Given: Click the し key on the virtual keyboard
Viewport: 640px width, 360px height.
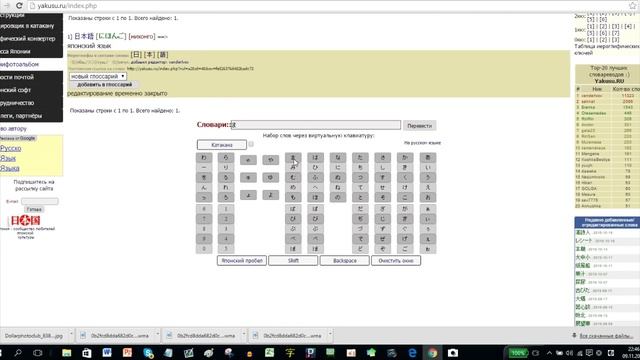Looking at the screenshot, I should click(x=382, y=167).
